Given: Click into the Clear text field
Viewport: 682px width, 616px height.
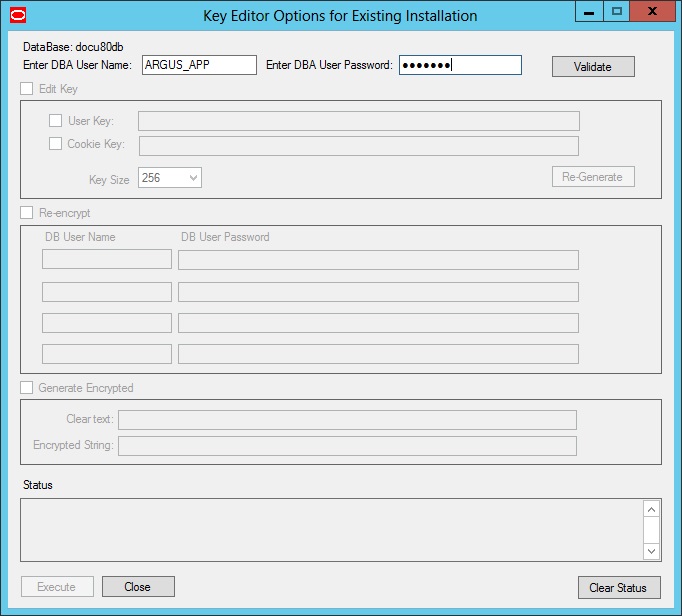Looking at the screenshot, I should point(348,420).
